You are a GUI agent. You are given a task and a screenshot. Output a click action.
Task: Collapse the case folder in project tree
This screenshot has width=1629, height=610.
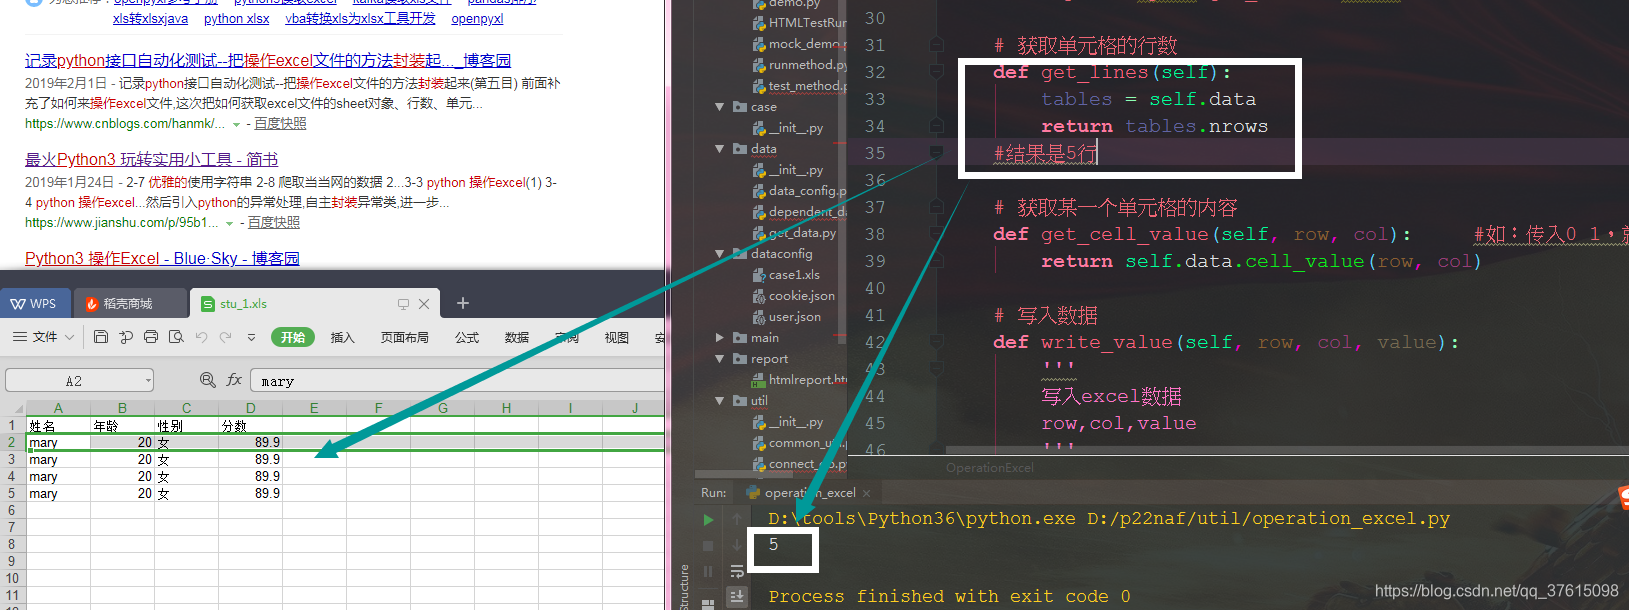[x=719, y=106]
